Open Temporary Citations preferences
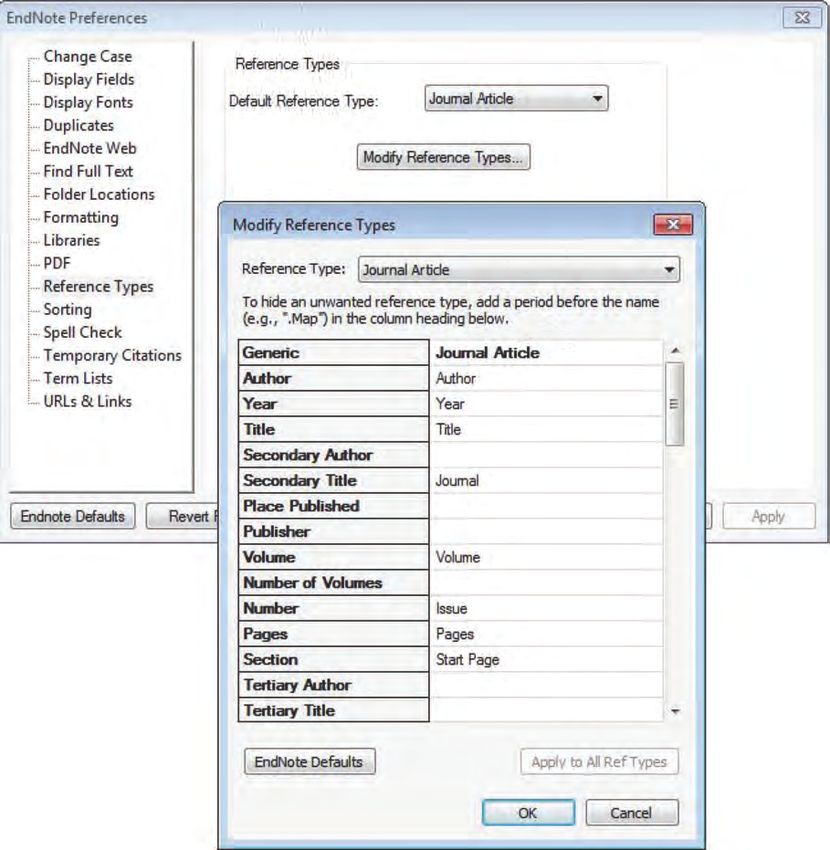The width and height of the screenshot is (830, 850). [112, 356]
